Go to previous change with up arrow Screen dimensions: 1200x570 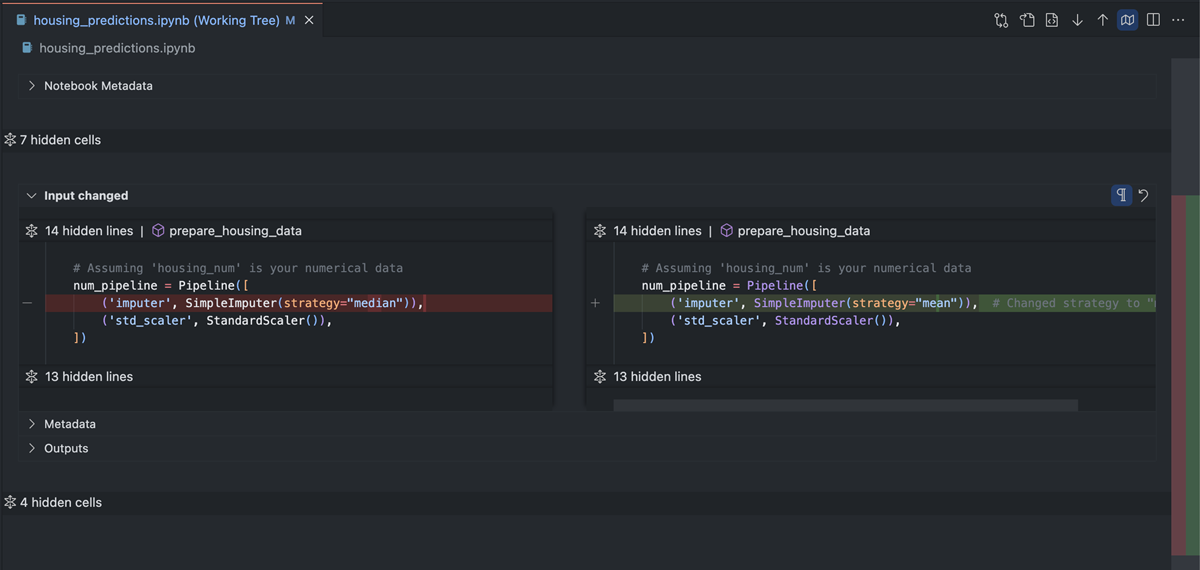point(1102,20)
